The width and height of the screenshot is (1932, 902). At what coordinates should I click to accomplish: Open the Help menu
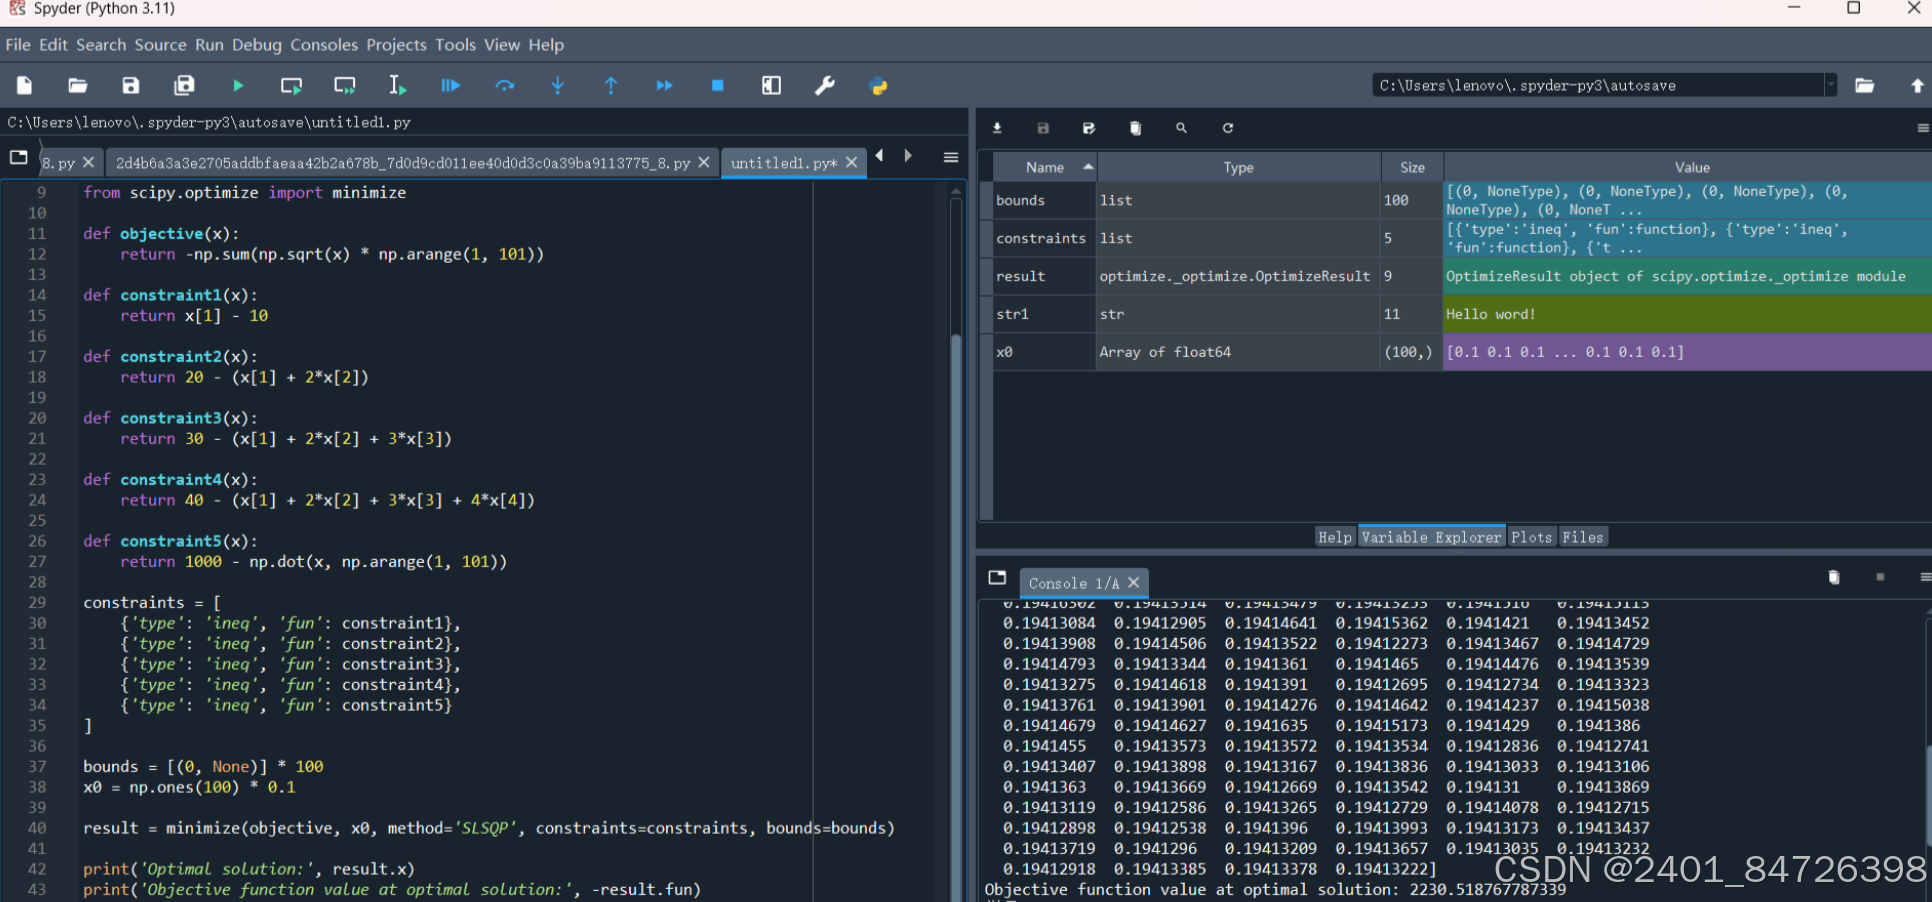point(546,45)
